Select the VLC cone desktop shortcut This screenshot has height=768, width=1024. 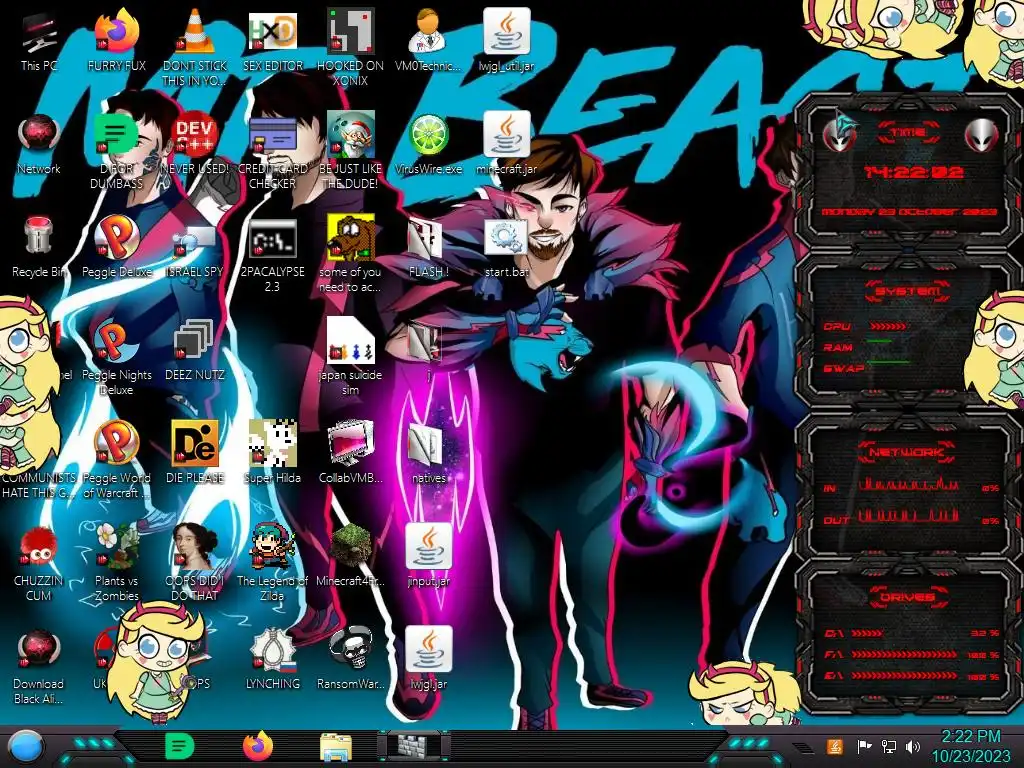pos(195,46)
